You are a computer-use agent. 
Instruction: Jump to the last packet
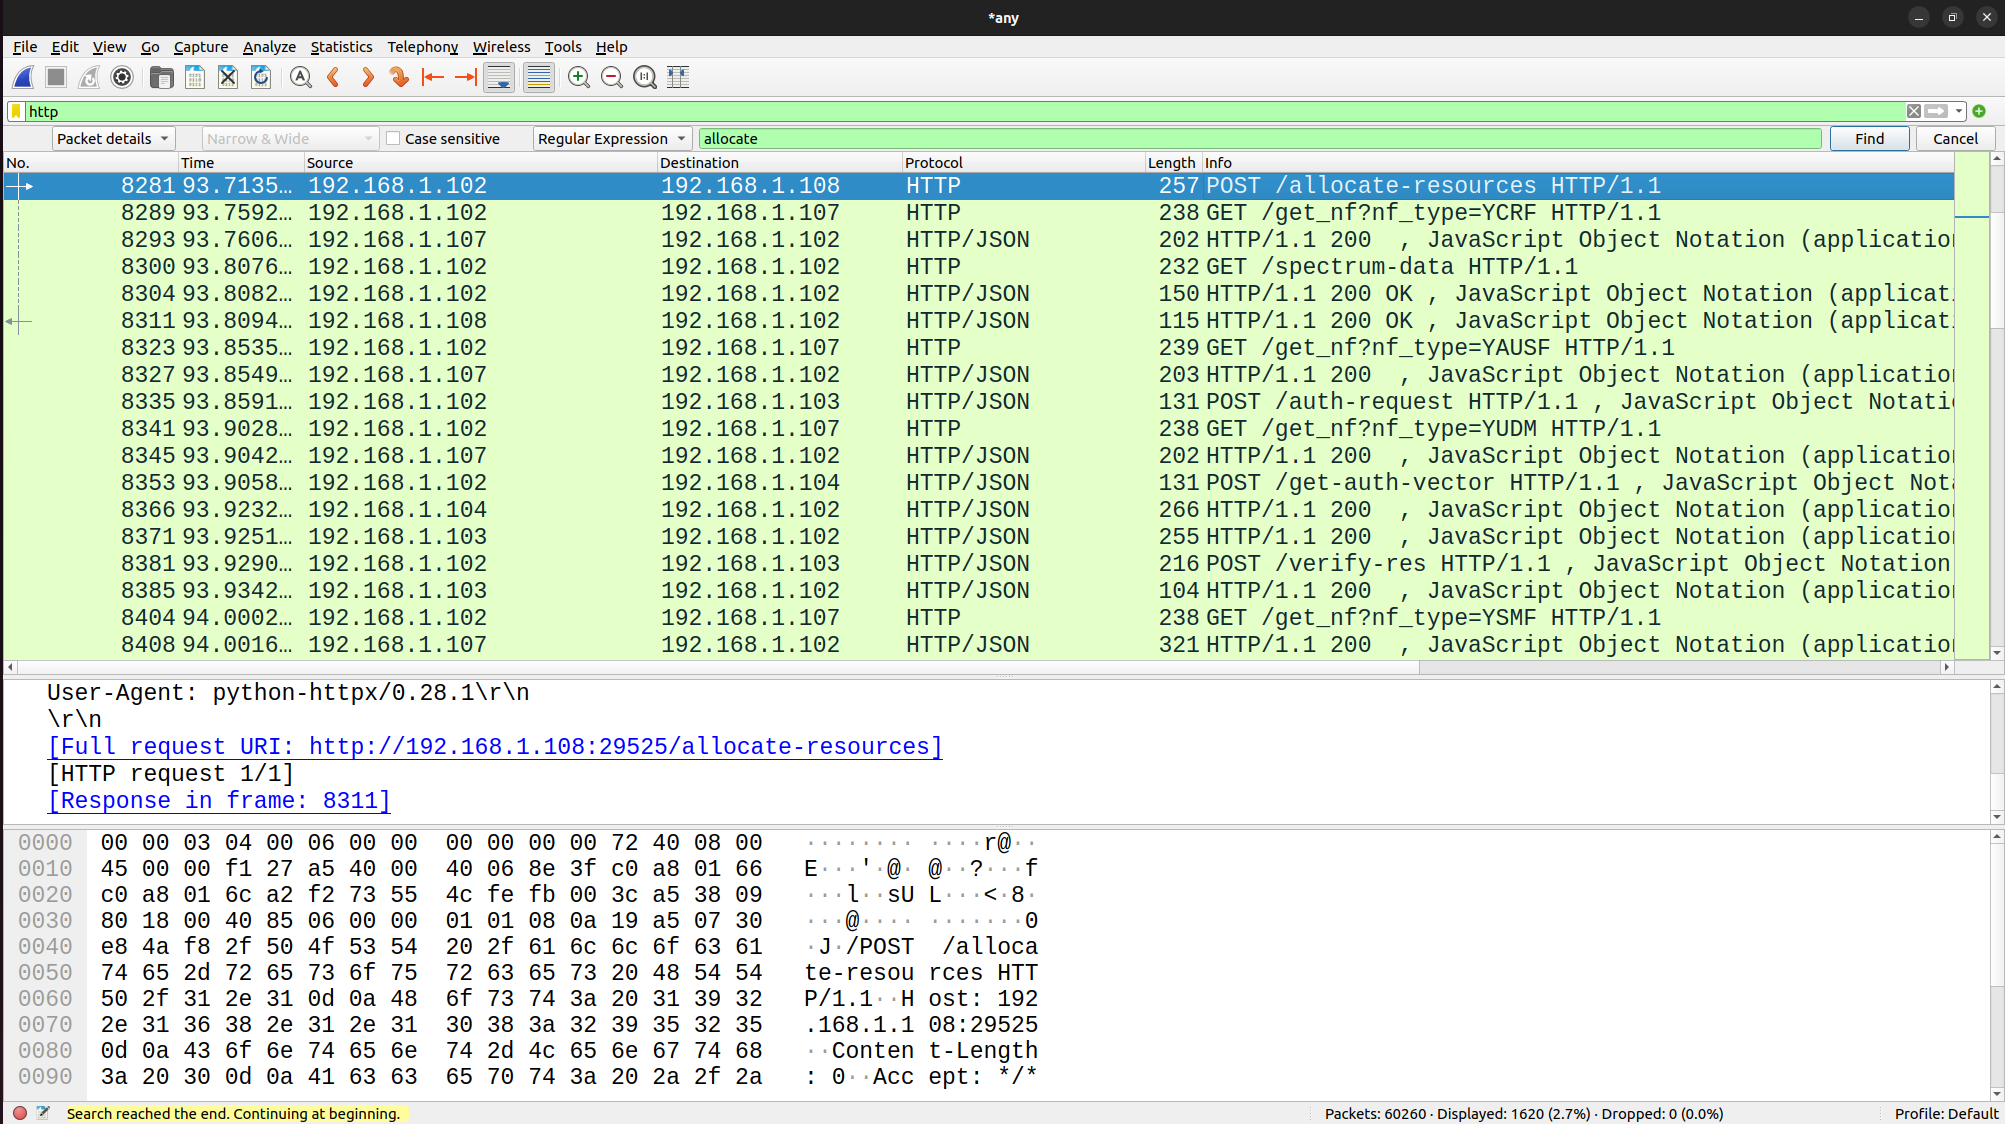466,77
